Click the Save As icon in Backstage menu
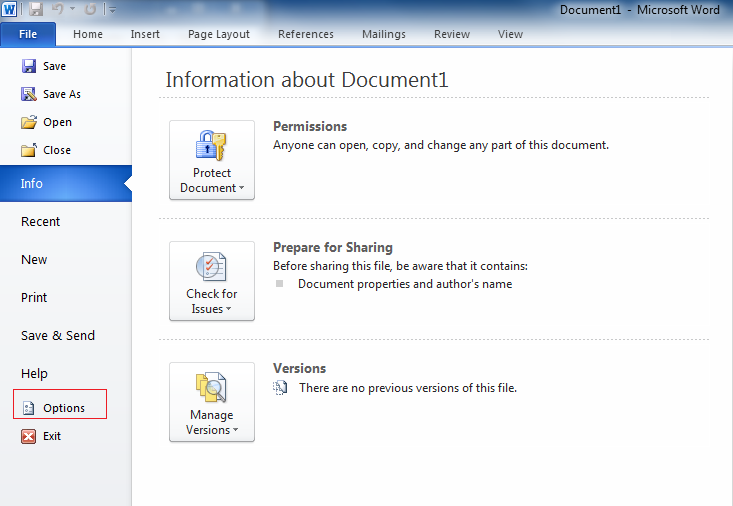 (x=29, y=94)
